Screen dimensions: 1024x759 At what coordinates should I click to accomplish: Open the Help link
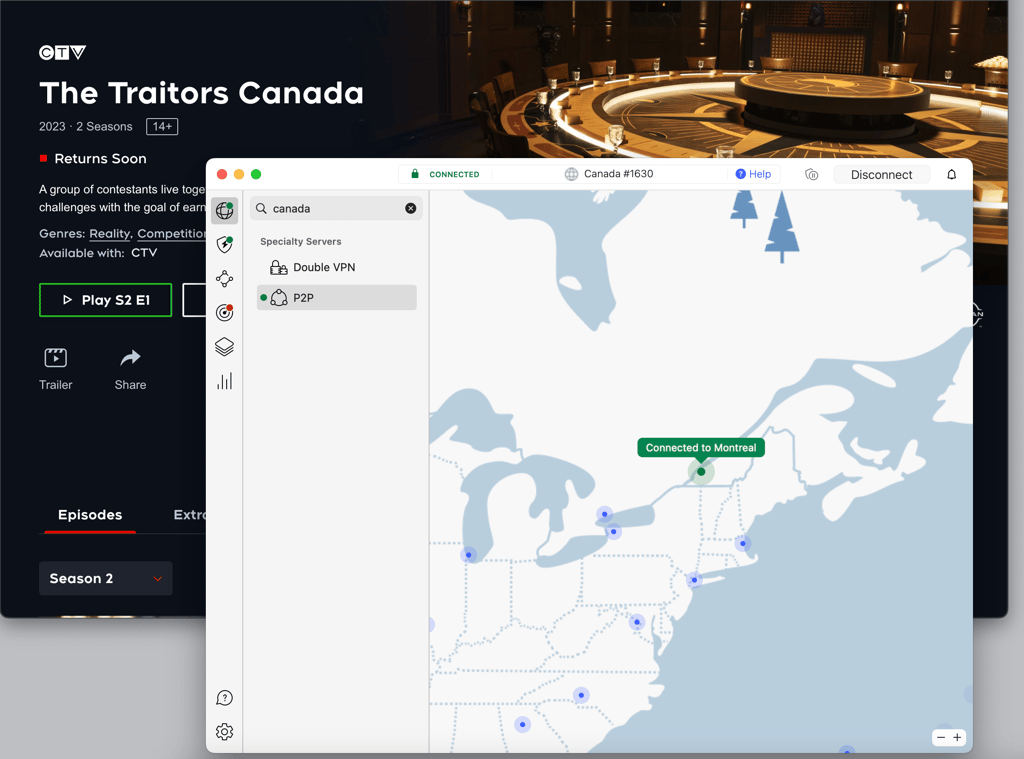coord(754,174)
